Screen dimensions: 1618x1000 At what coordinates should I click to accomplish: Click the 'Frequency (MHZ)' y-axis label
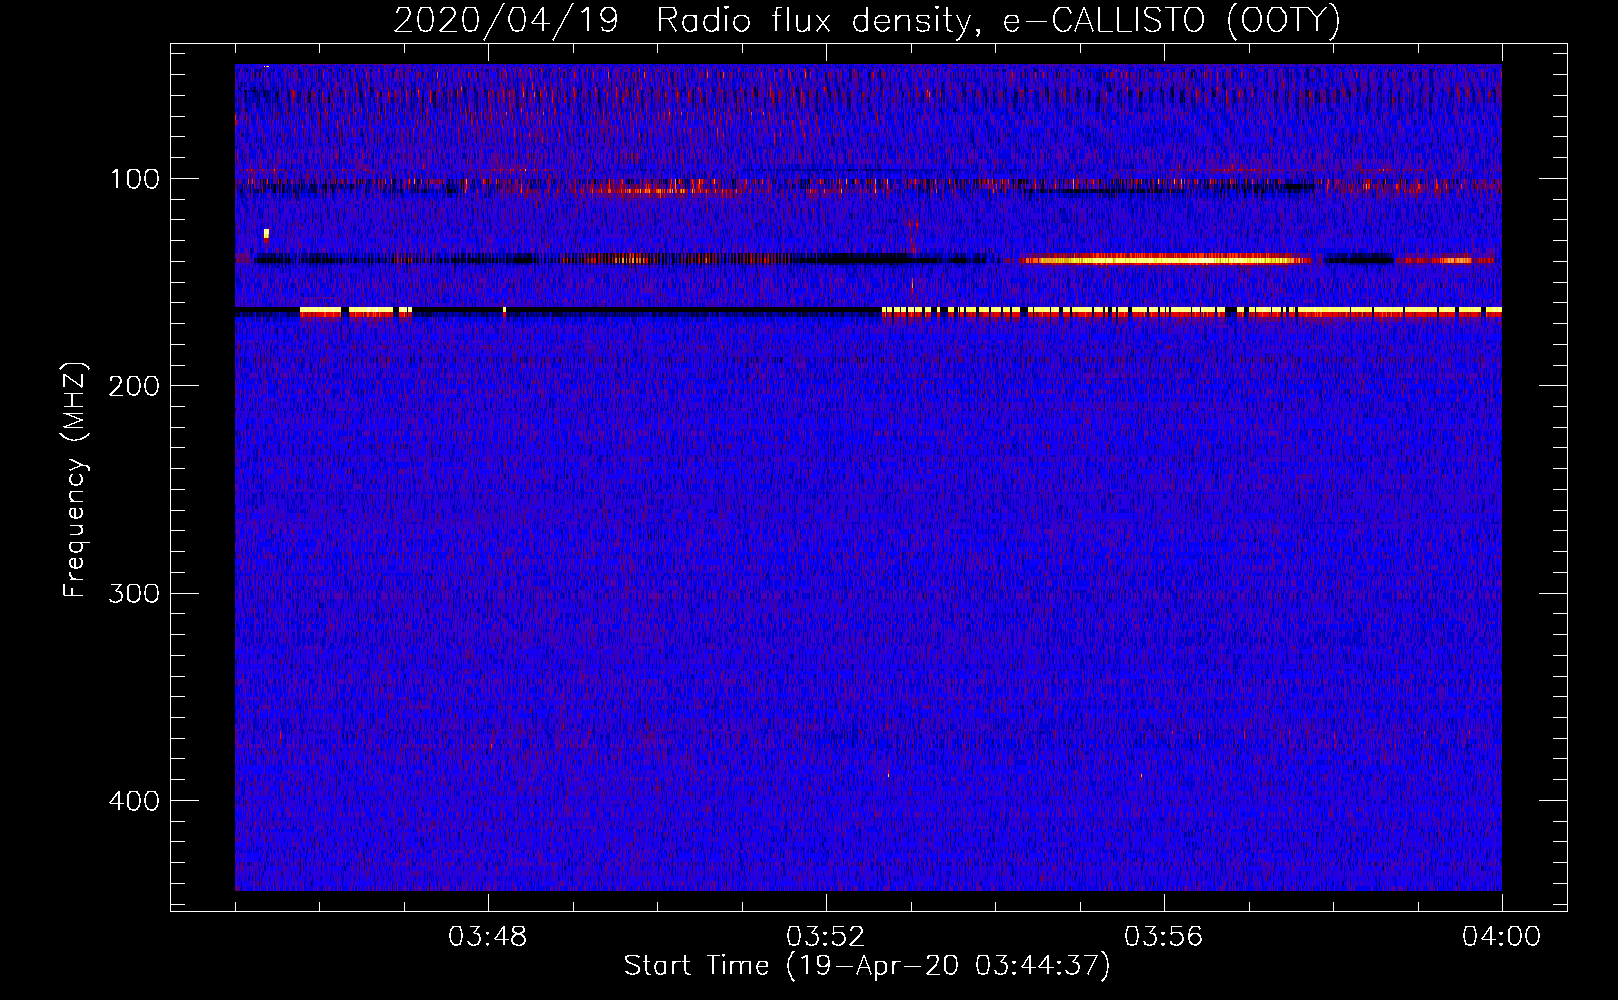(x=75, y=479)
